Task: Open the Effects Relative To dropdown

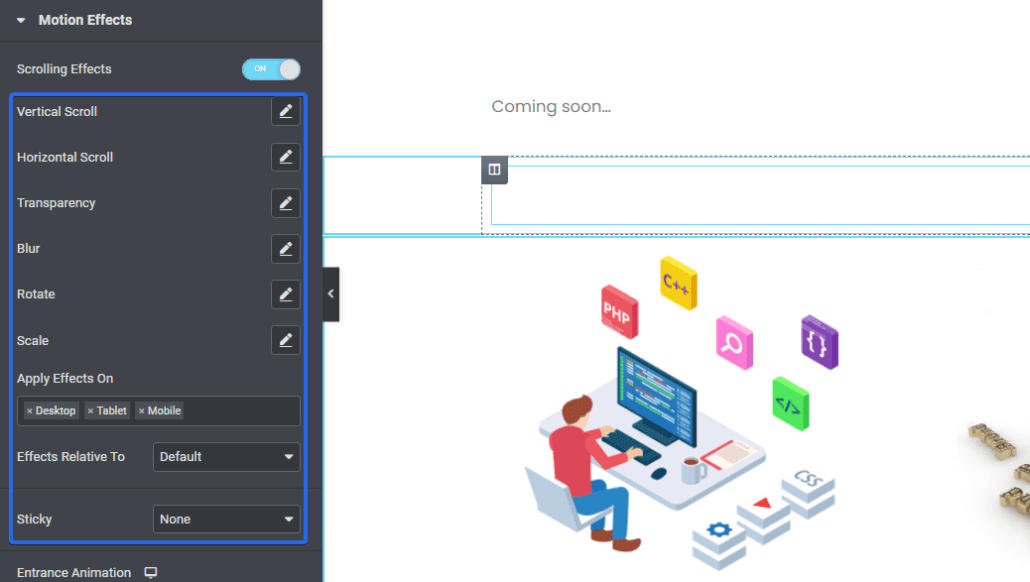Action: (227, 457)
